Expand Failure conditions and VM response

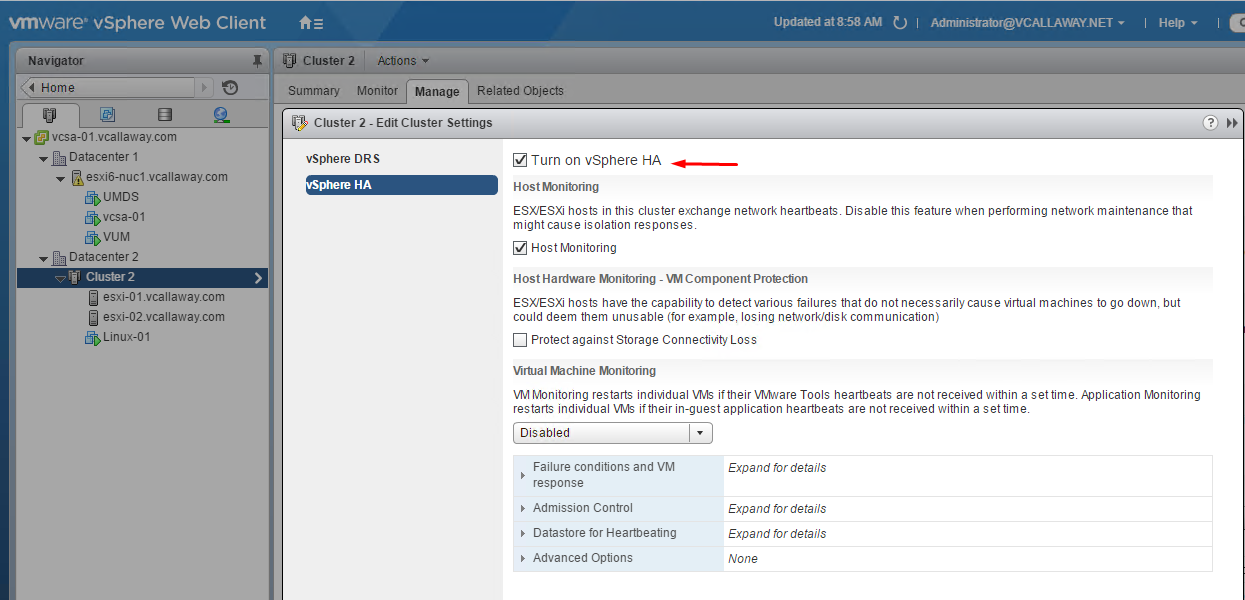click(x=523, y=475)
